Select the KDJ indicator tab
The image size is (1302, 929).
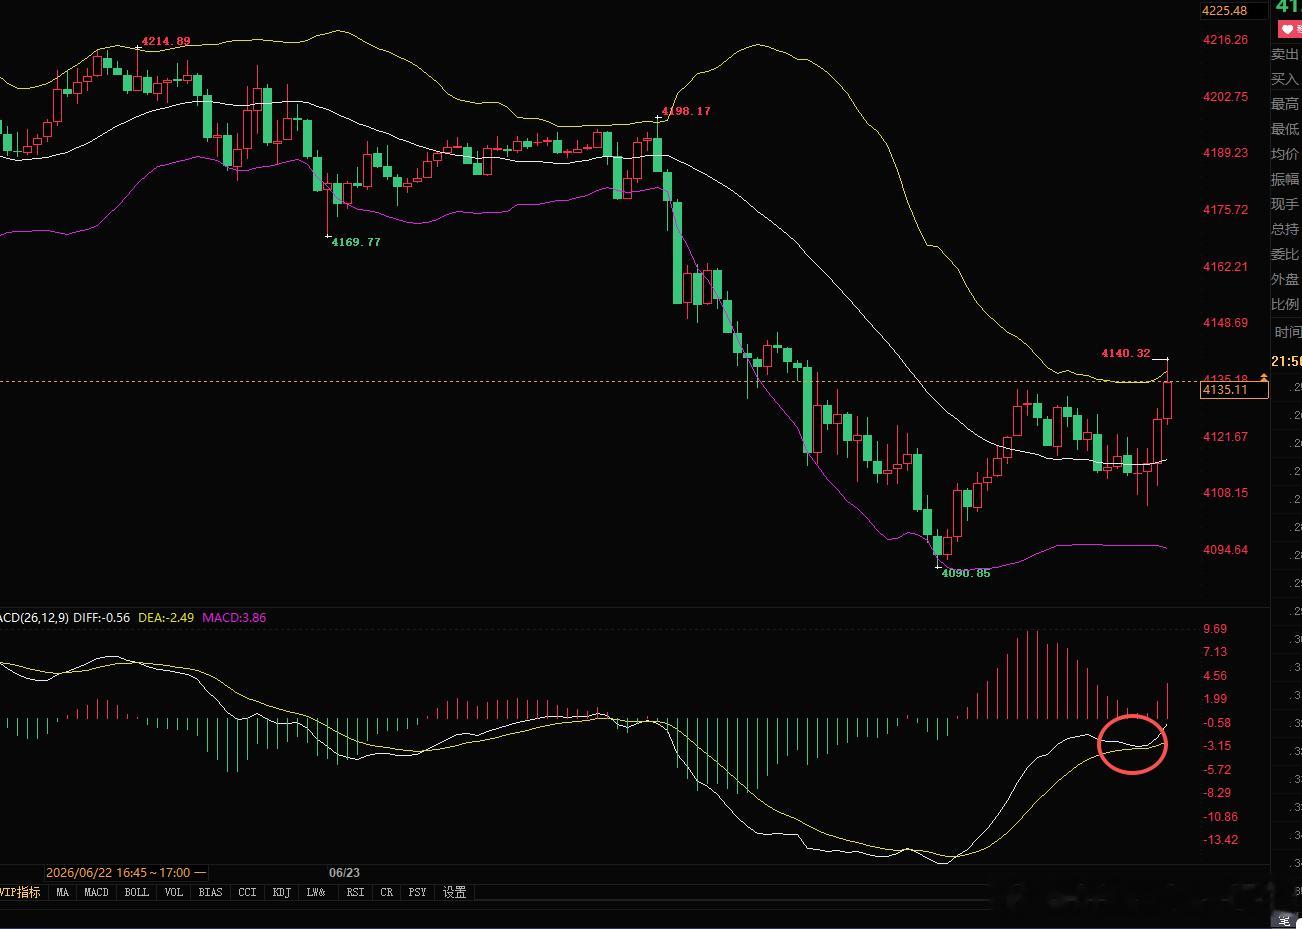(x=282, y=892)
